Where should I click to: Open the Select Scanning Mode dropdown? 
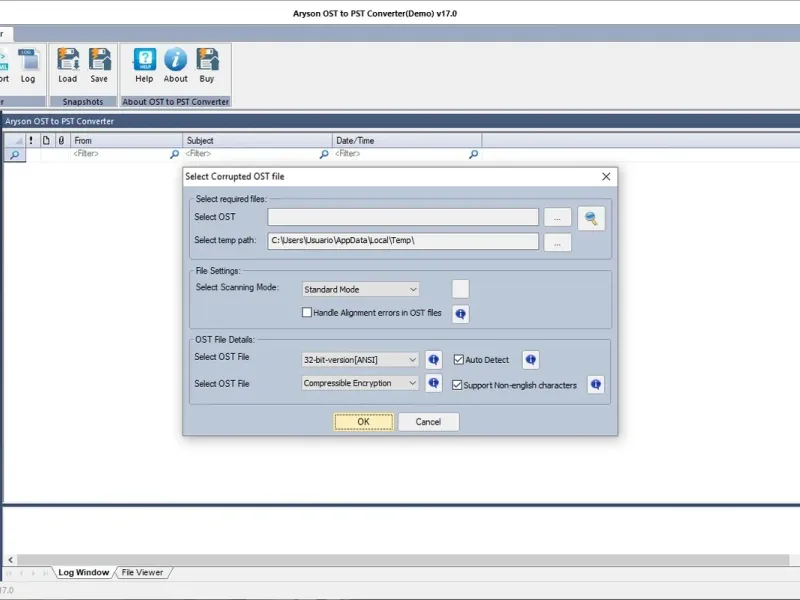pos(360,289)
